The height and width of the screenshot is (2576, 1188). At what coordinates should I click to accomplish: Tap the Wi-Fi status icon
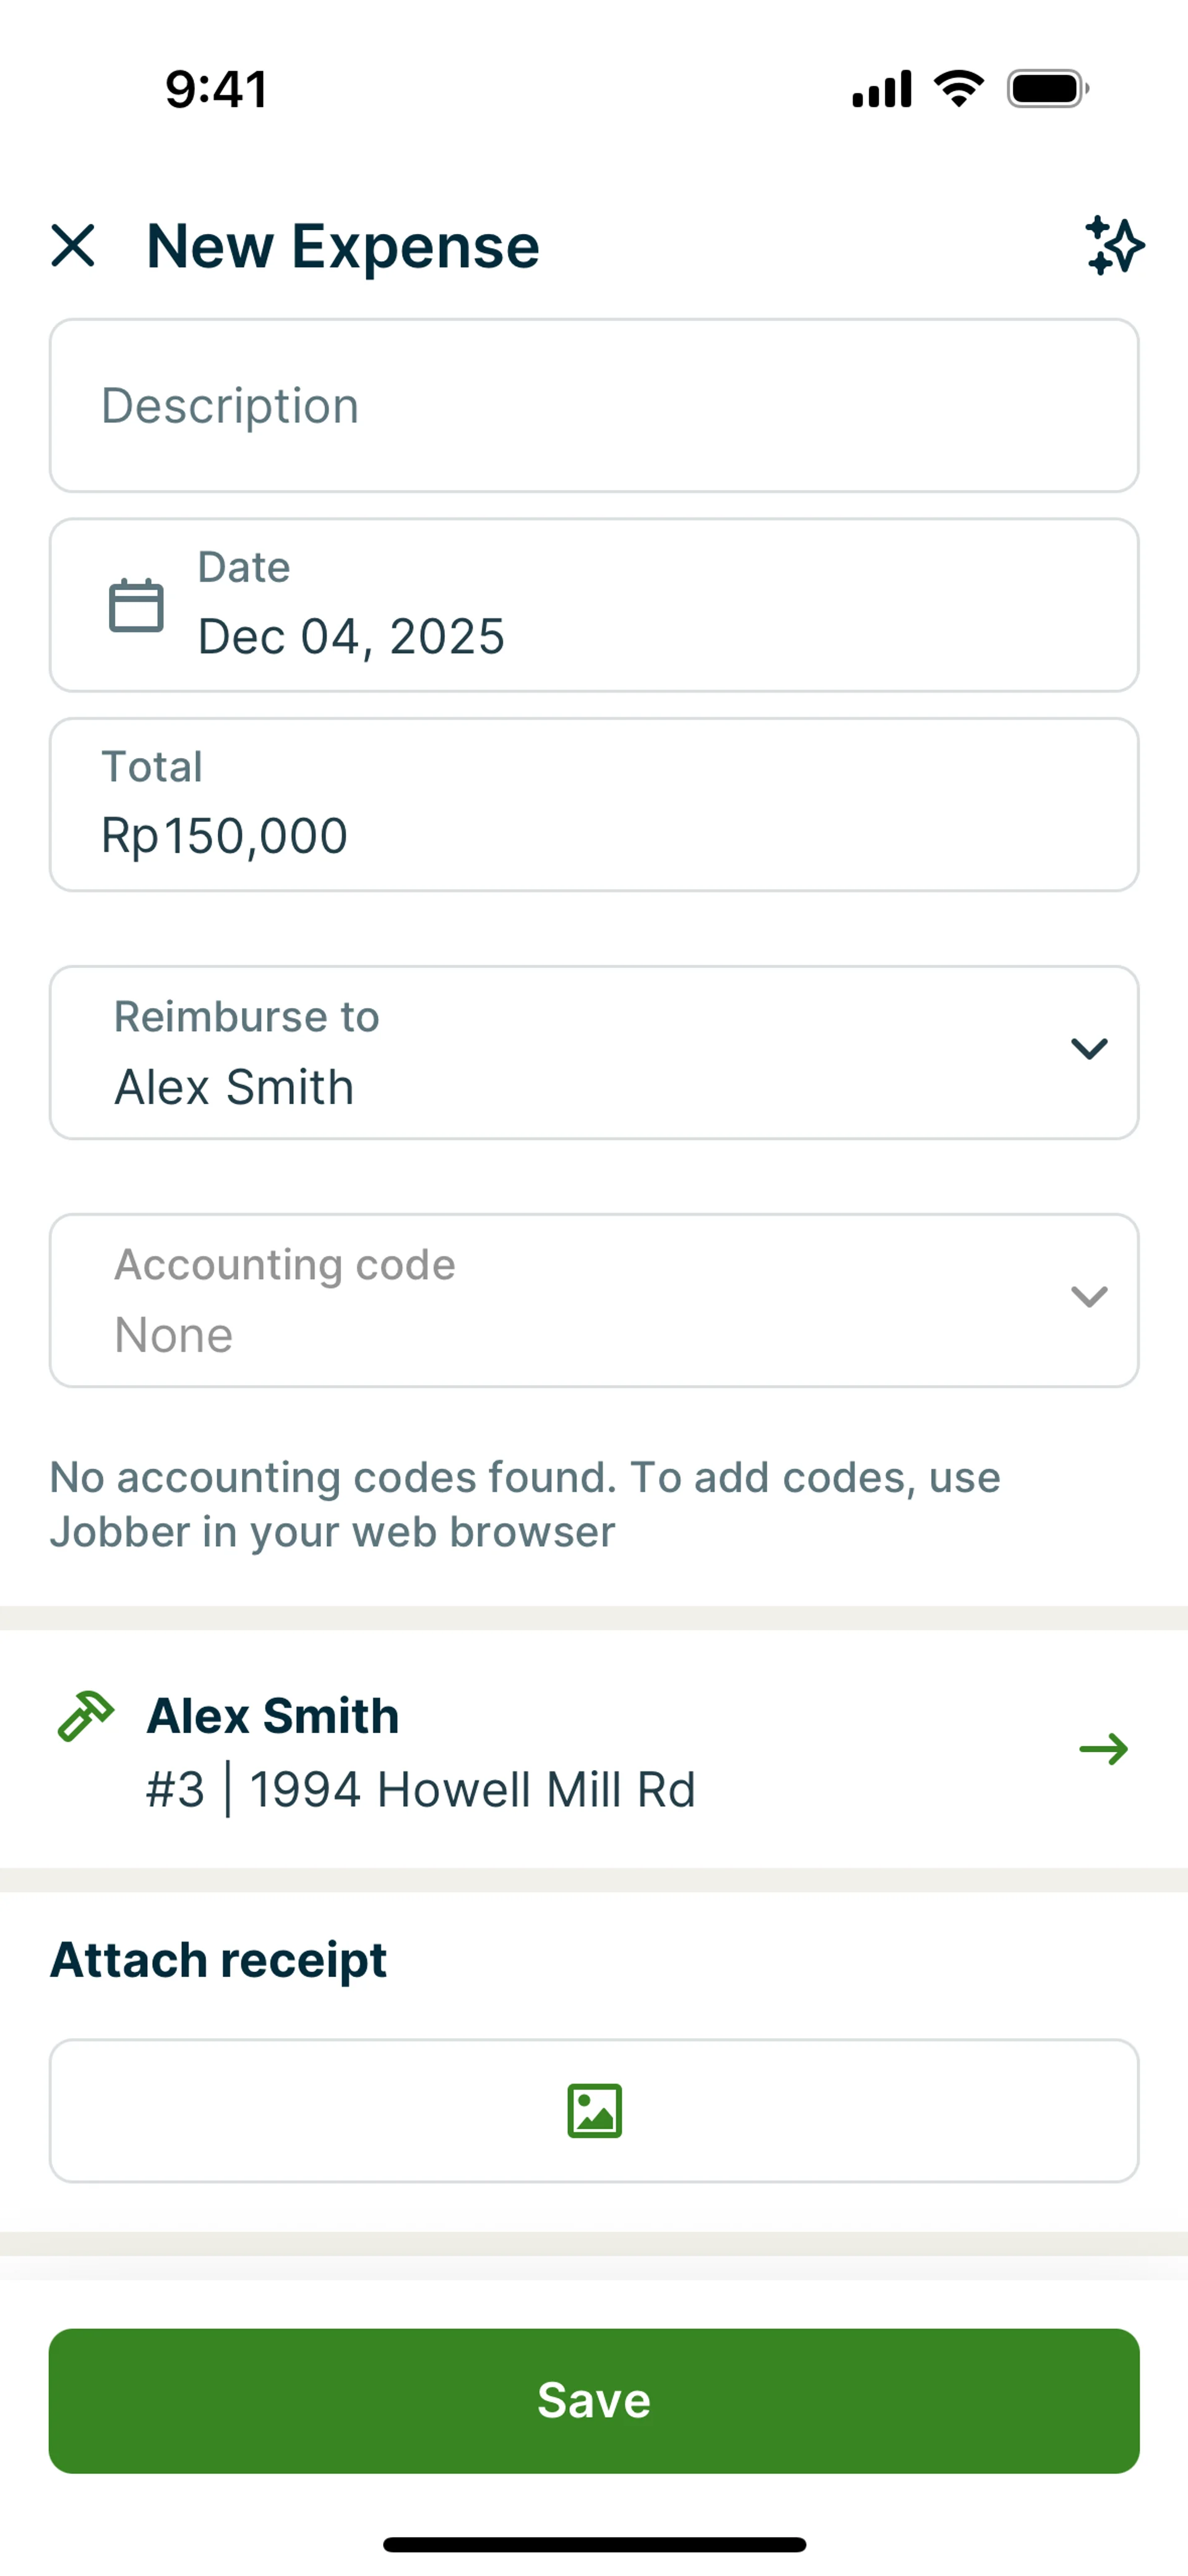pyautogui.click(x=958, y=89)
